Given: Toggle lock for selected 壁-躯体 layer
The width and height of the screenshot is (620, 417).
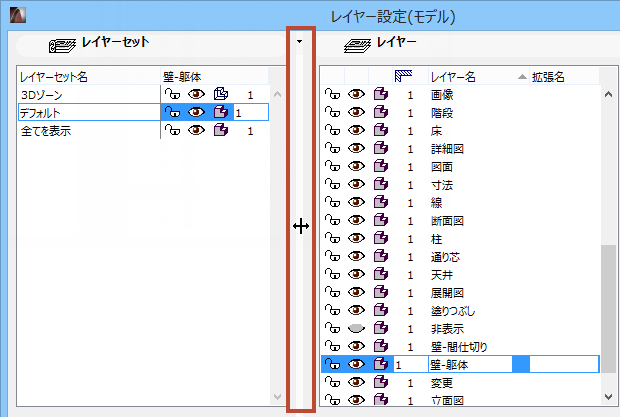Looking at the screenshot, I should click(x=333, y=364).
